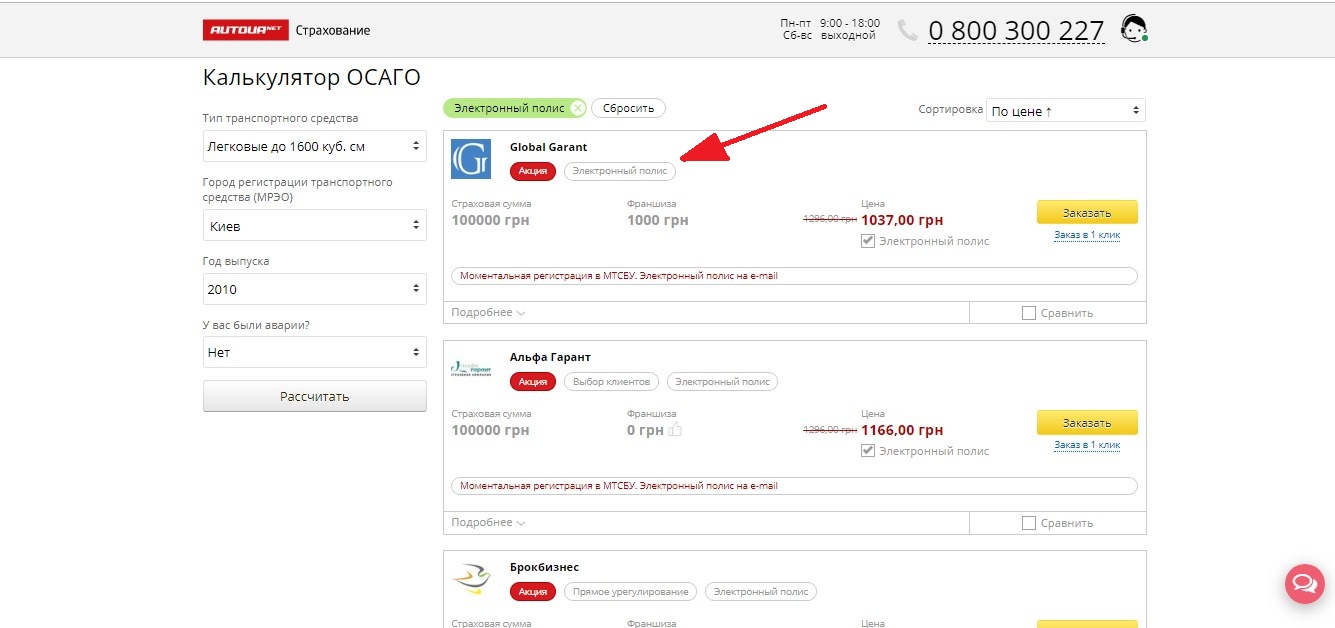Expand Подробнее for Global Garant offer

click(488, 313)
